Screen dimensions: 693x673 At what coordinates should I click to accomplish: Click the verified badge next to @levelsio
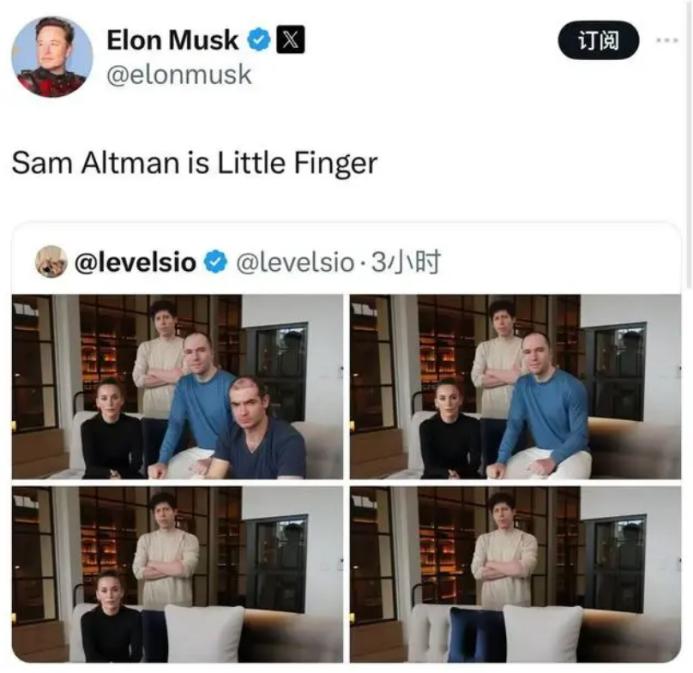(x=214, y=263)
